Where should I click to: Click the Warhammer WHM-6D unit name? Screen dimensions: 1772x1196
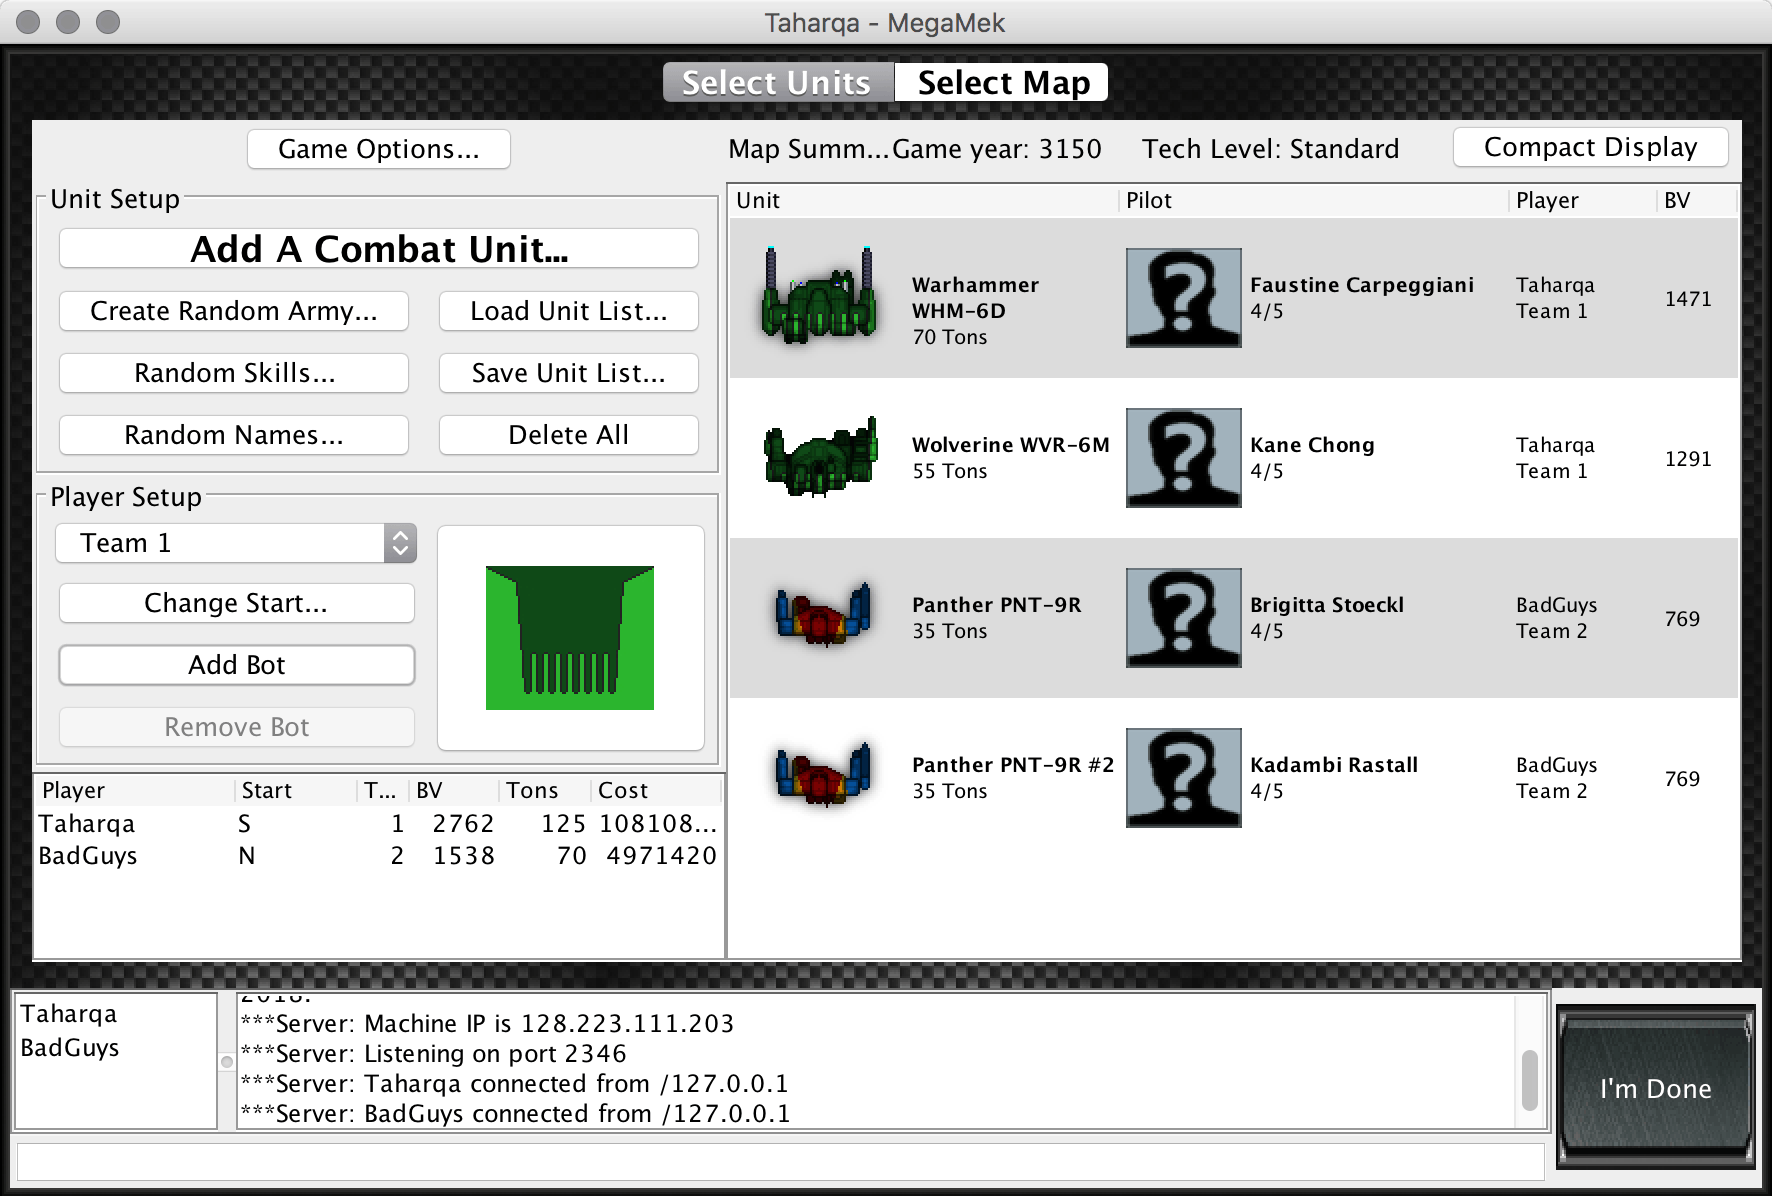[975, 298]
